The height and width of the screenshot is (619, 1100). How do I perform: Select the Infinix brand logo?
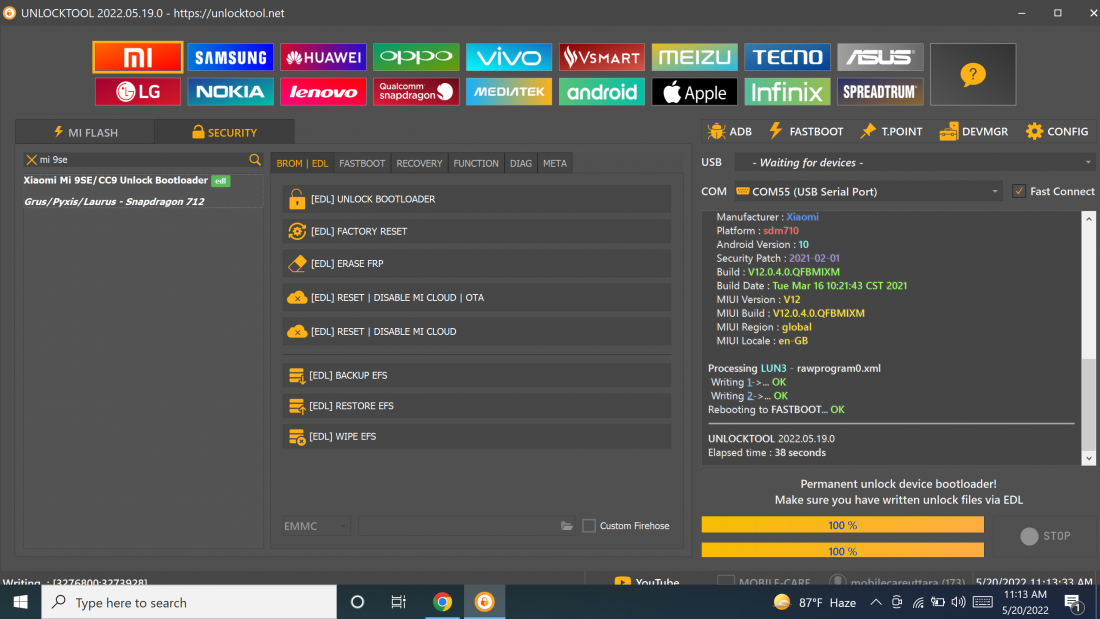point(787,92)
